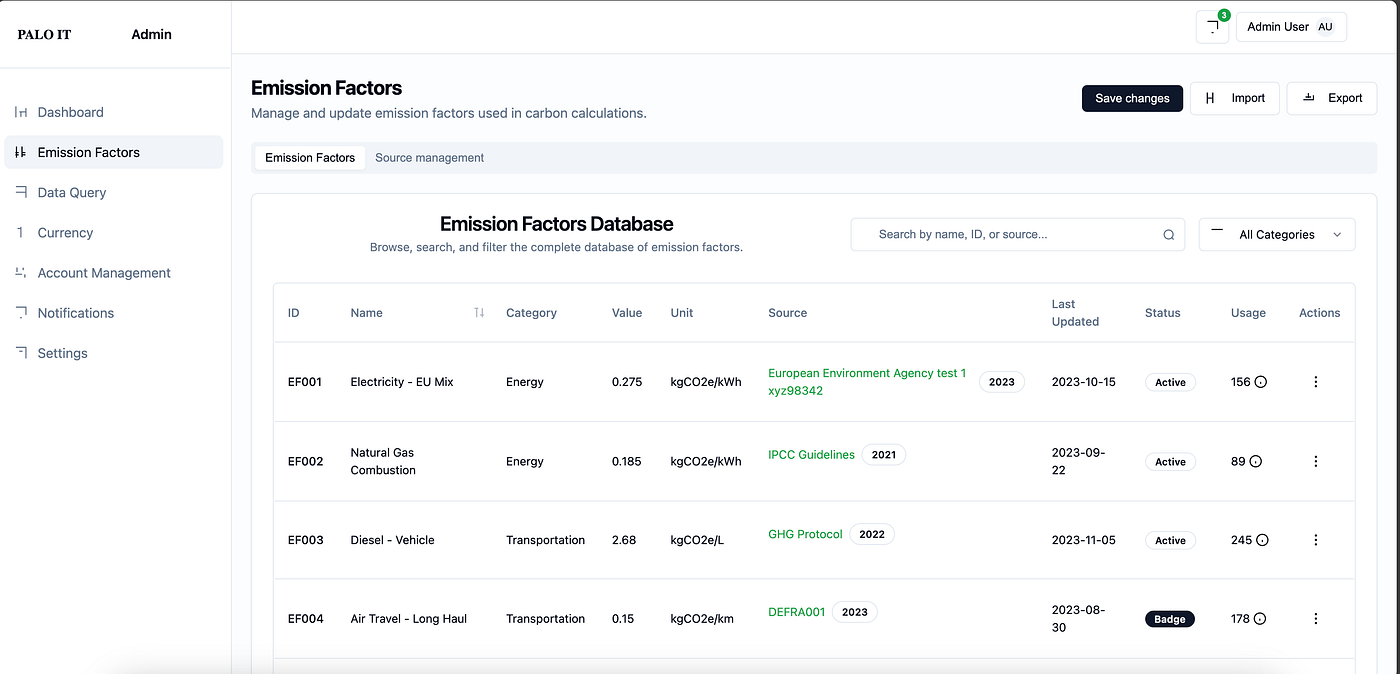Open Data Query in sidebar
Screen dimensions: 1400x674
(72, 193)
